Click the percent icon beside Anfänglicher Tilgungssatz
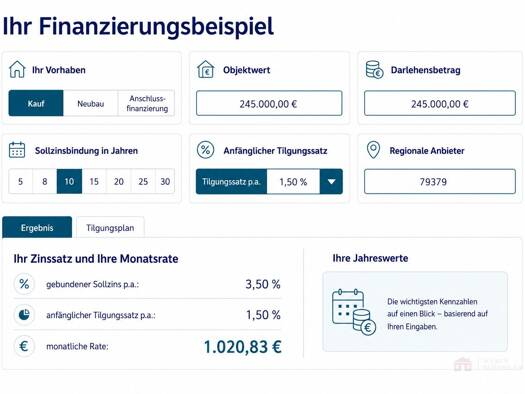The height and width of the screenshot is (394, 525). tap(205, 150)
